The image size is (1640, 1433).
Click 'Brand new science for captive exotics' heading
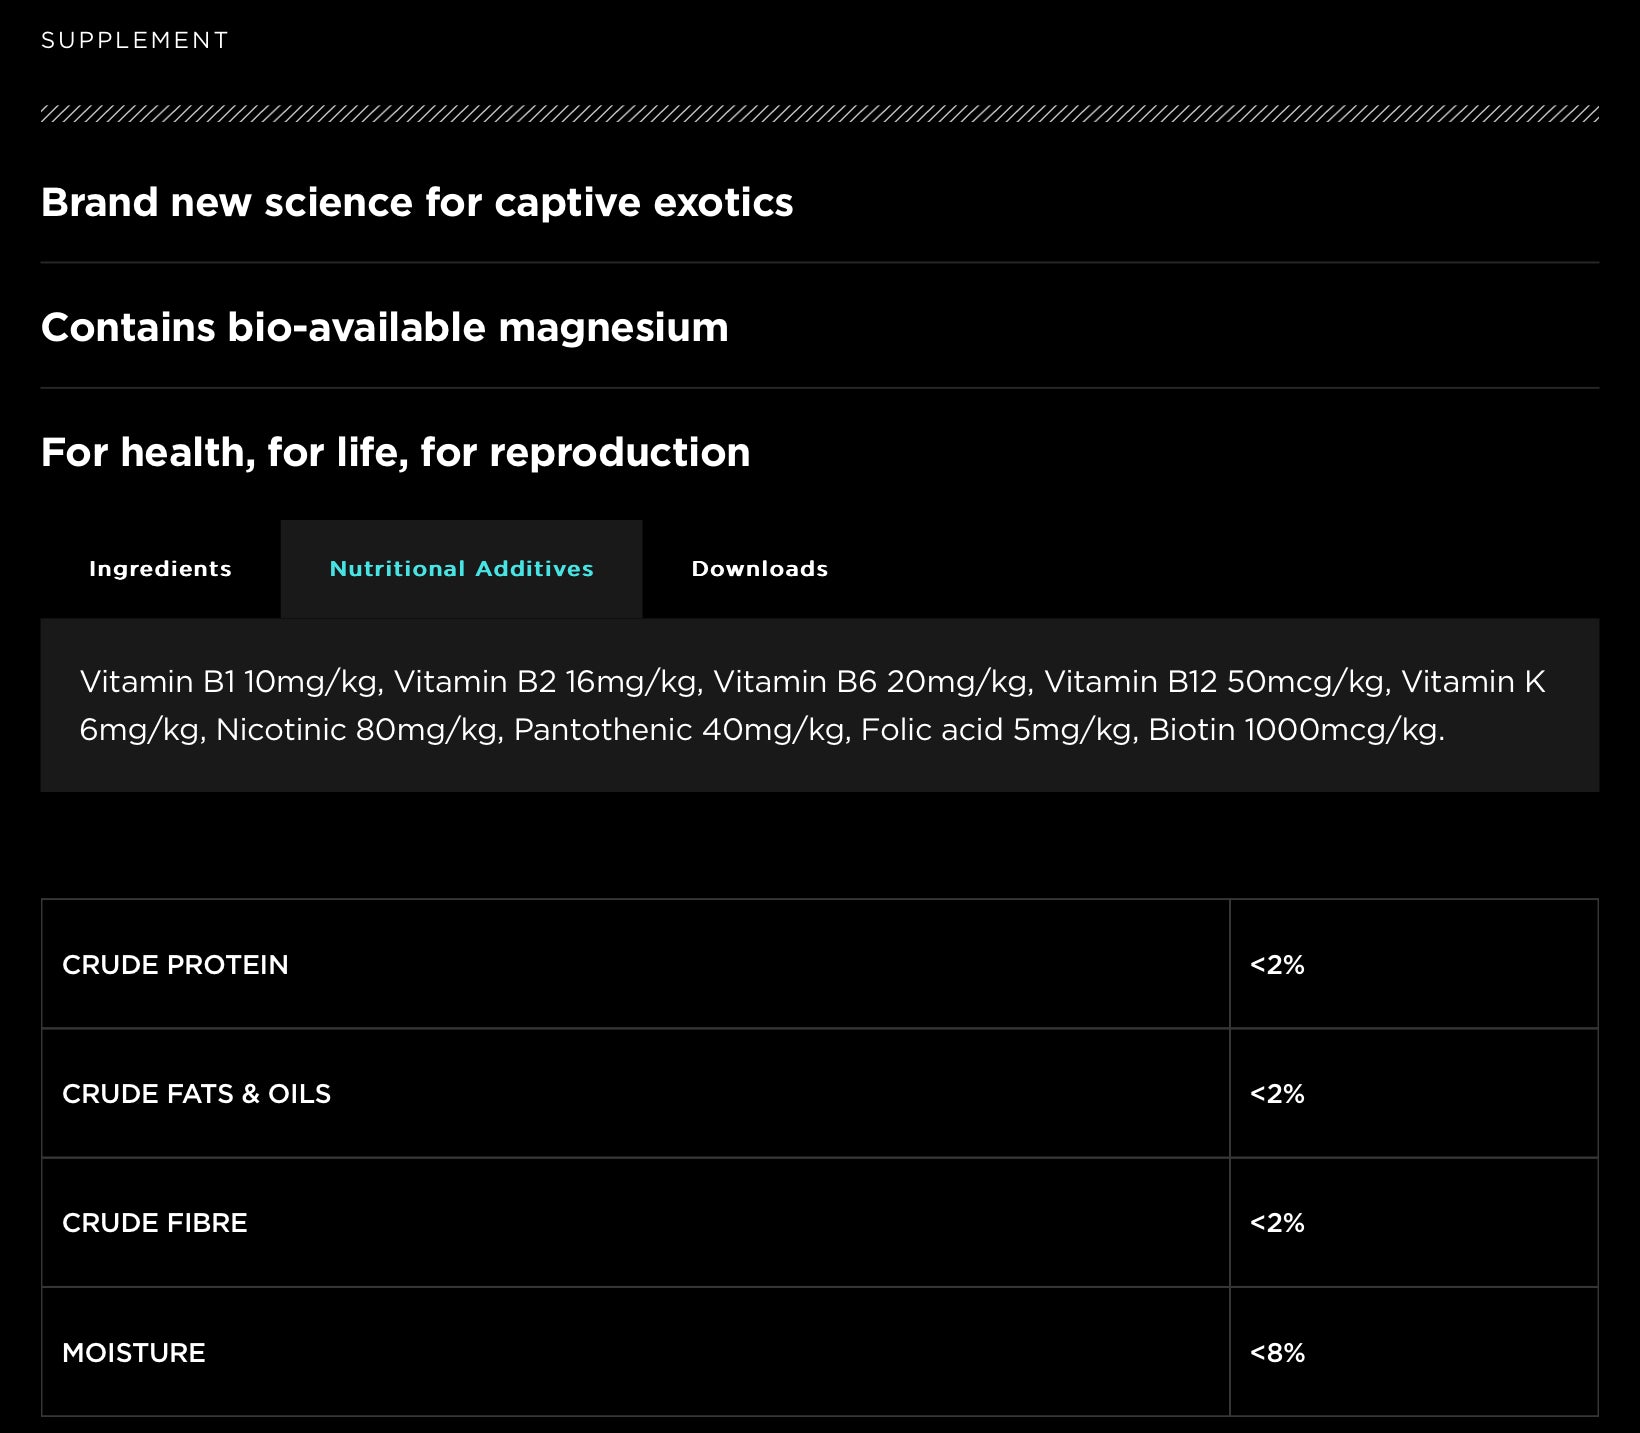(417, 203)
